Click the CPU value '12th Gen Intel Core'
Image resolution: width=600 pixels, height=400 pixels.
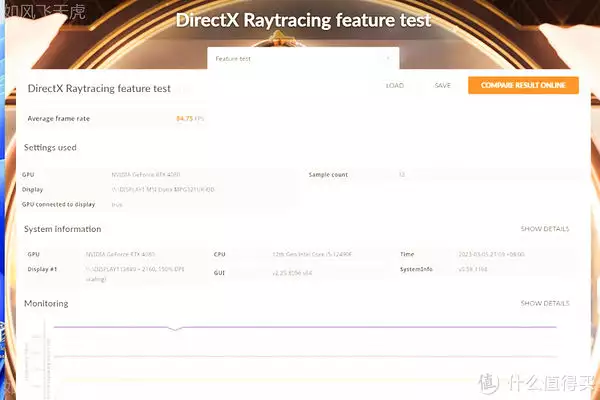[312, 254]
